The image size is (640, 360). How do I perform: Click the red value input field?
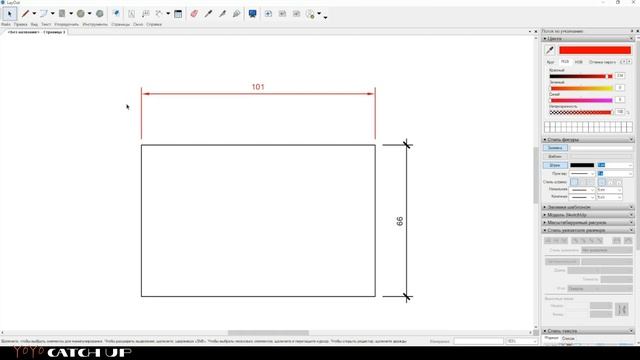pos(620,76)
